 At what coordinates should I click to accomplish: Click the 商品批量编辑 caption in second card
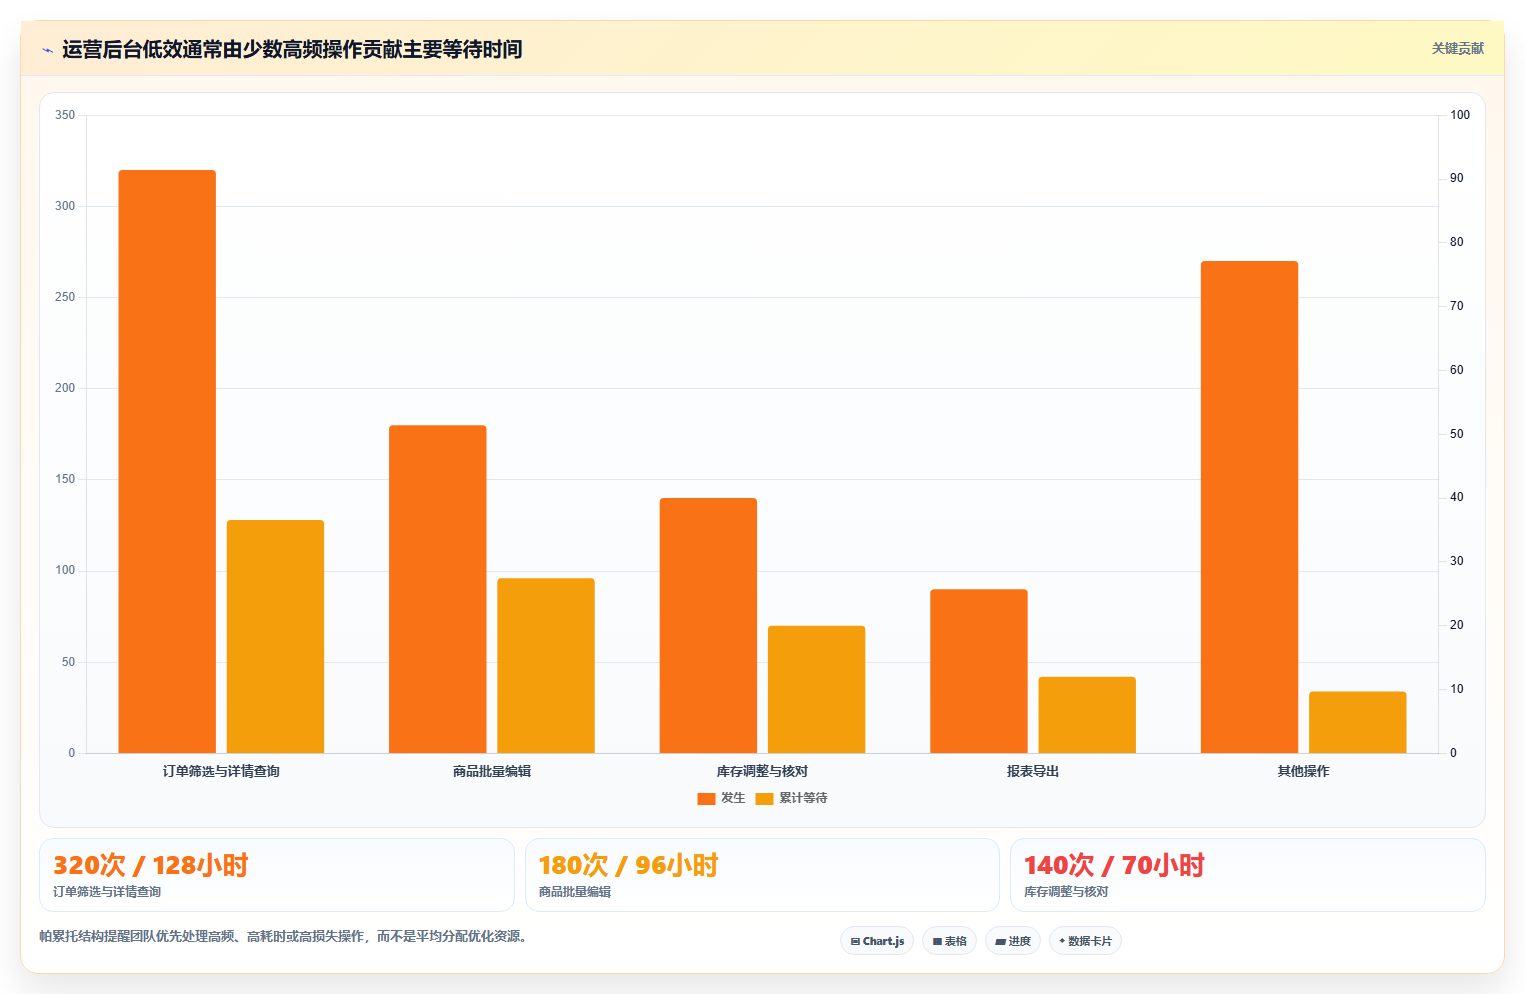click(x=575, y=892)
